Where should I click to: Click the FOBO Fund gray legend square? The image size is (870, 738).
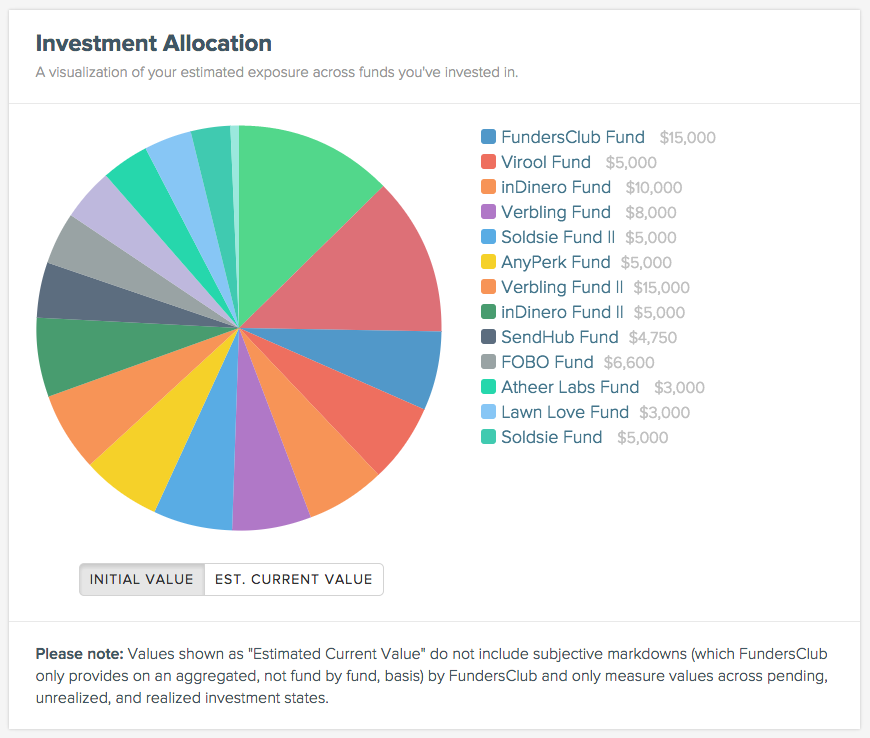pyautogui.click(x=488, y=362)
